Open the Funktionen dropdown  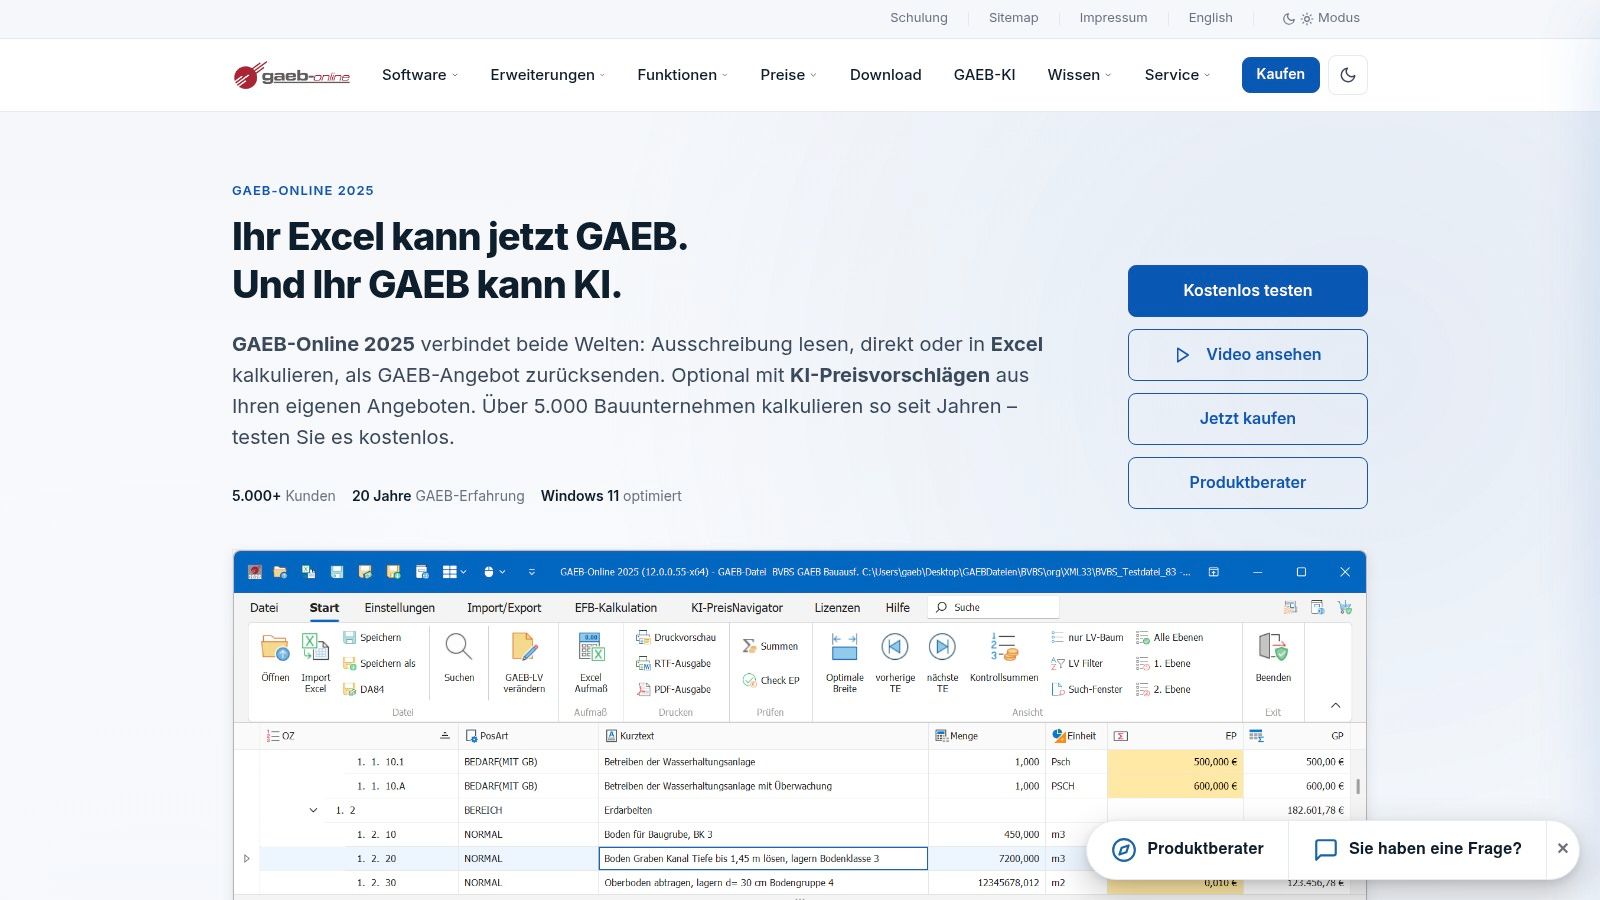pyautogui.click(x=683, y=75)
